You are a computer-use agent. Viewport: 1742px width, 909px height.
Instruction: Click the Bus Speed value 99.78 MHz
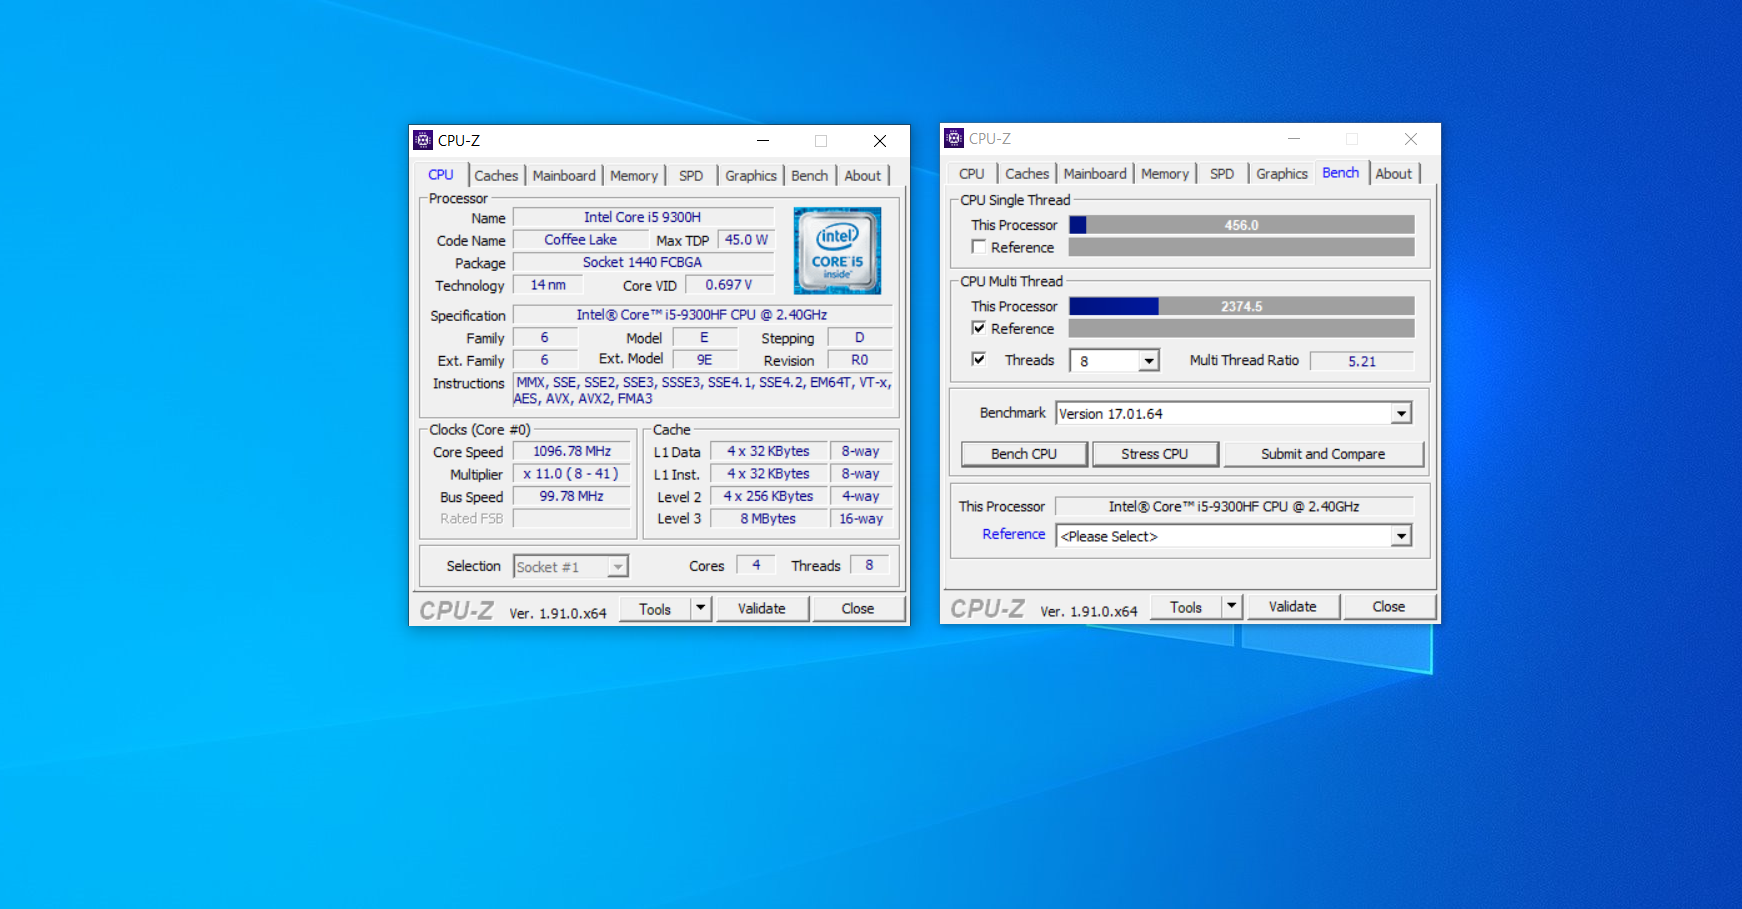coord(572,496)
